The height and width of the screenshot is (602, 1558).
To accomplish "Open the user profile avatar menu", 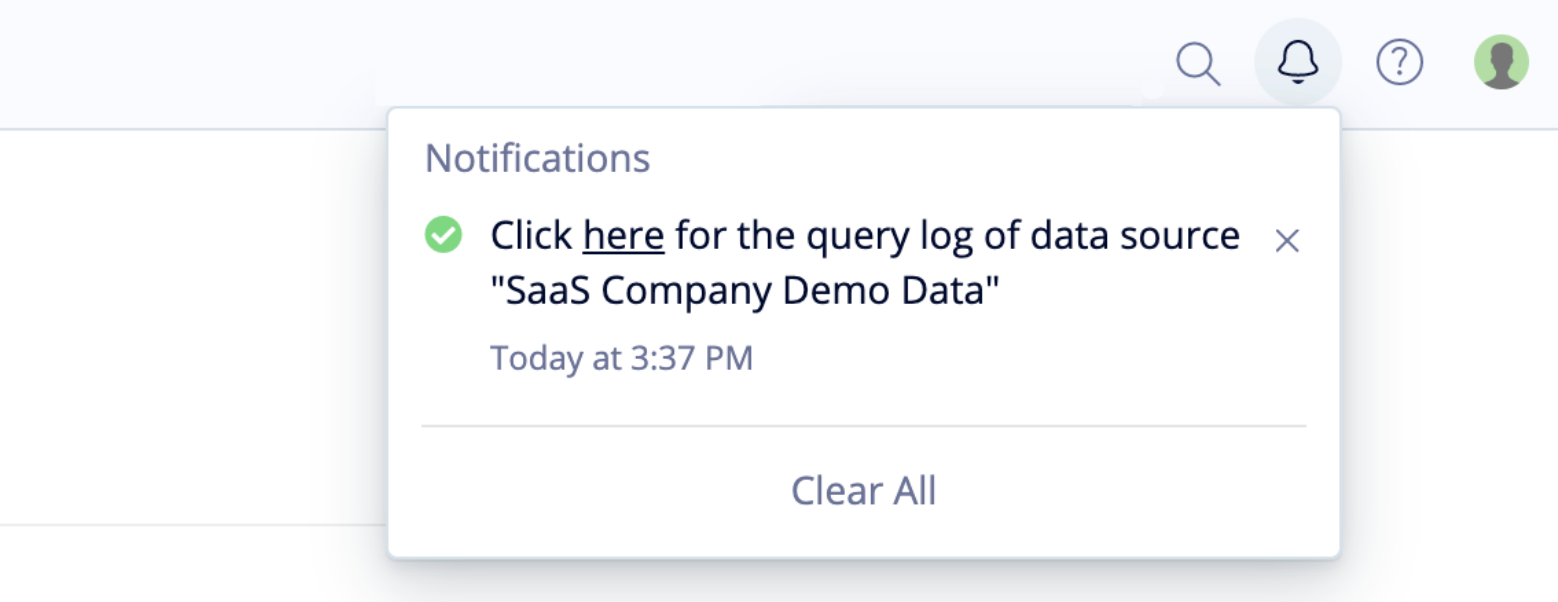I will (x=1501, y=62).
